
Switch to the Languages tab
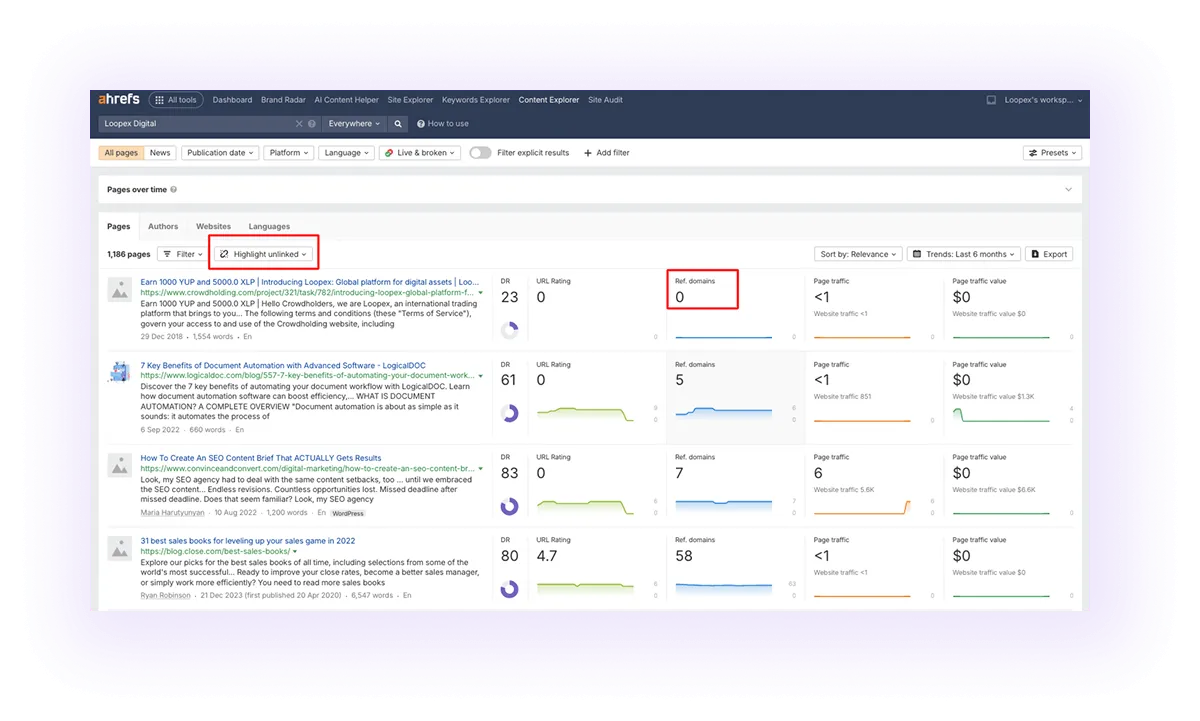(269, 227)
